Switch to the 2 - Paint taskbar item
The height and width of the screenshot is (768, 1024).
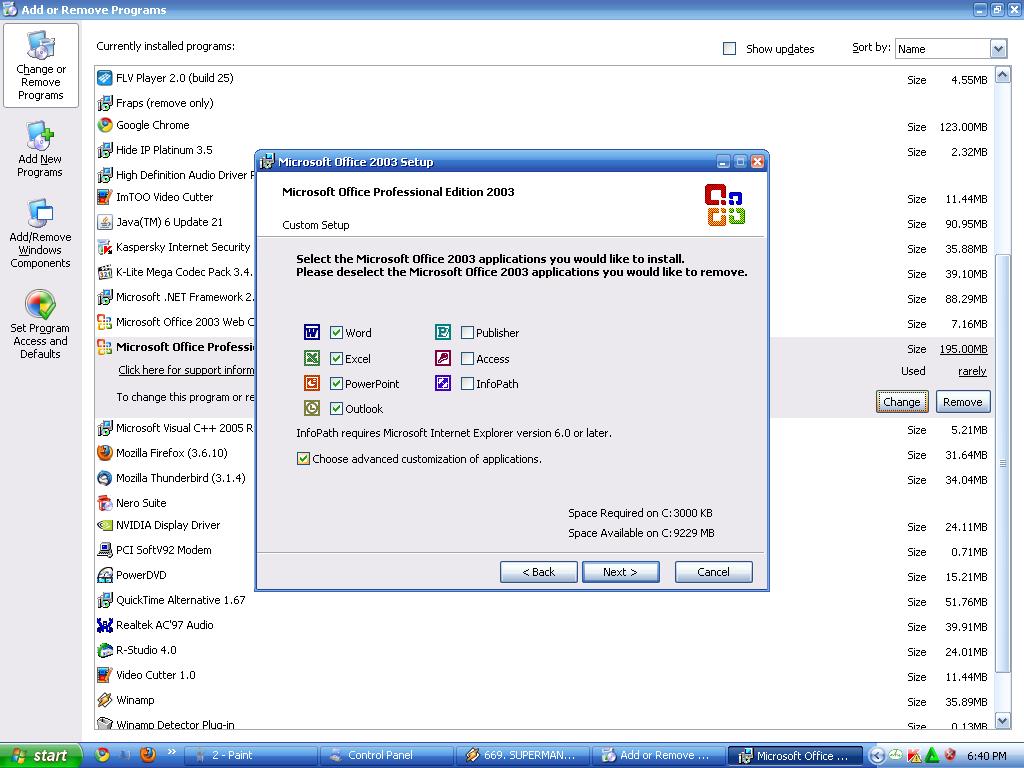pyautogui.click(x=251, y=755)
